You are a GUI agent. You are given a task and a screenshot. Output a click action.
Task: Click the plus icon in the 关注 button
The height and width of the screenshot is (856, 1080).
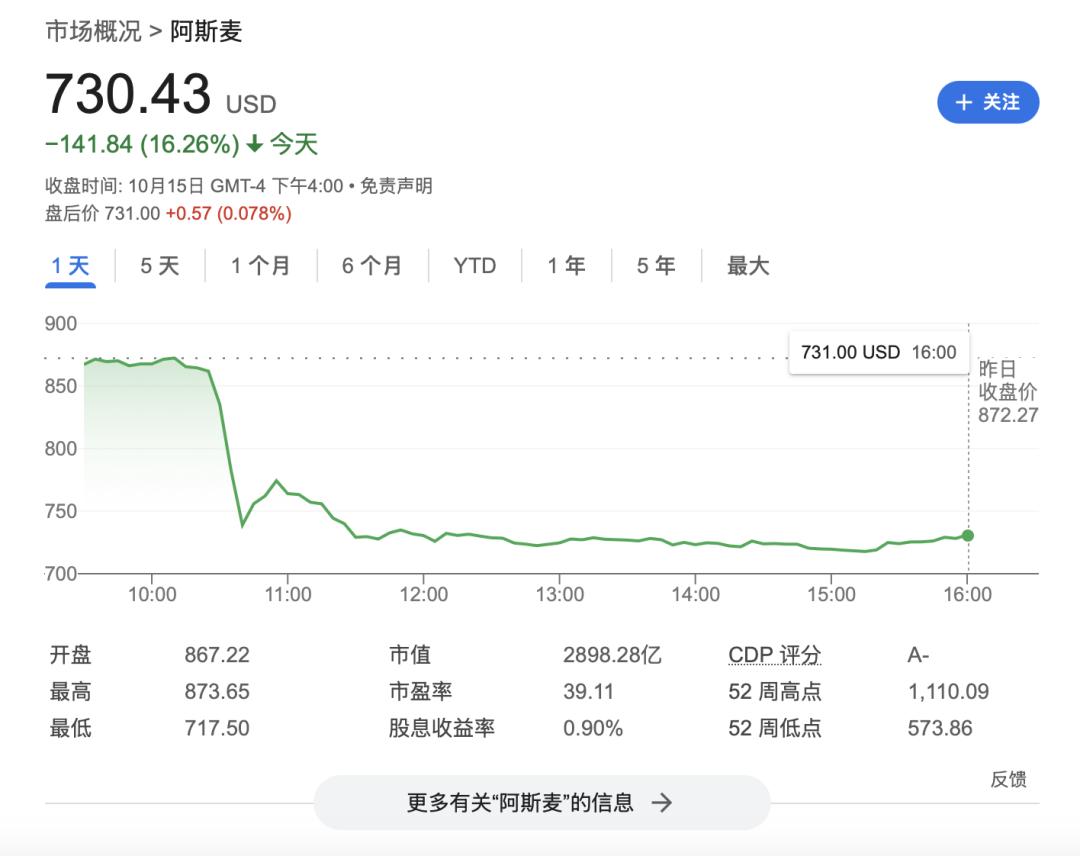[964, 103]
